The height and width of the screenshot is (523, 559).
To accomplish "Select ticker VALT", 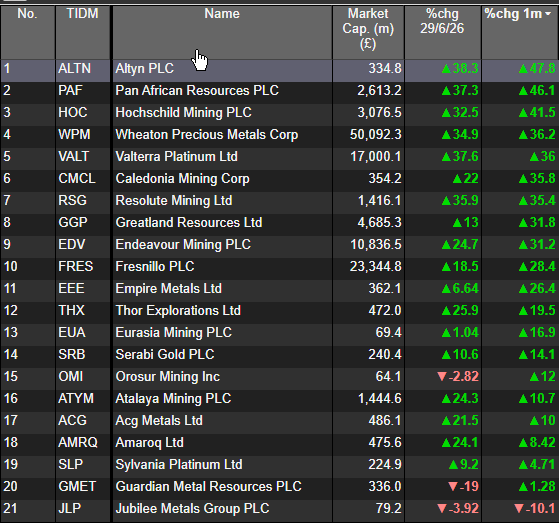I will point(73,157).
